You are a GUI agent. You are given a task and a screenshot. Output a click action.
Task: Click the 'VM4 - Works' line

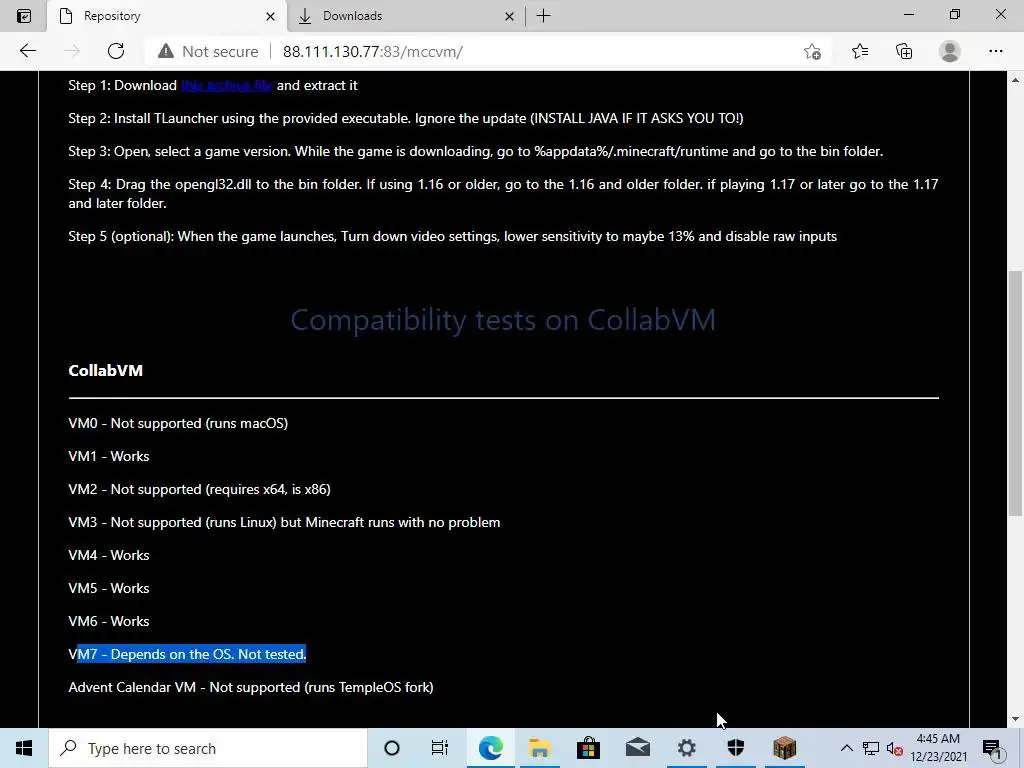tap(109, 555)
